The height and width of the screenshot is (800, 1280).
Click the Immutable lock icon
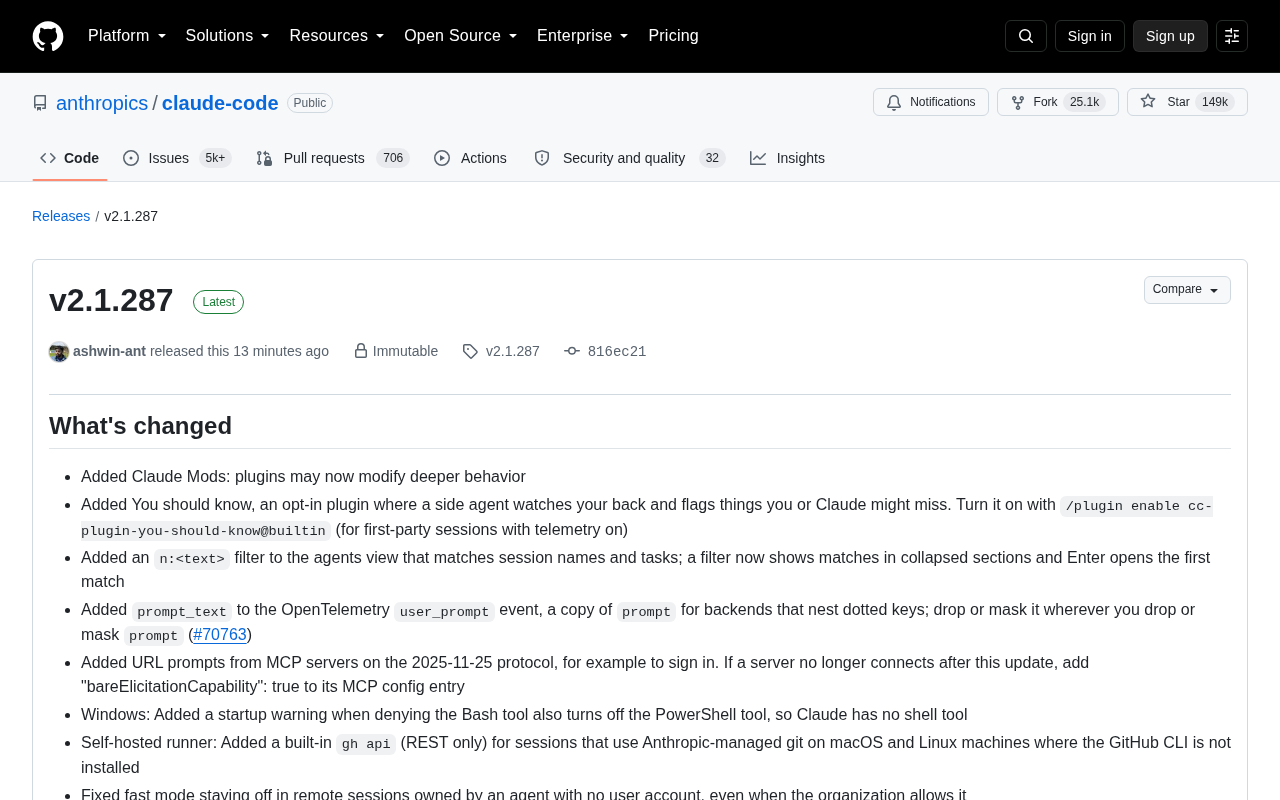pyautogui.click(x=361, y=351)
